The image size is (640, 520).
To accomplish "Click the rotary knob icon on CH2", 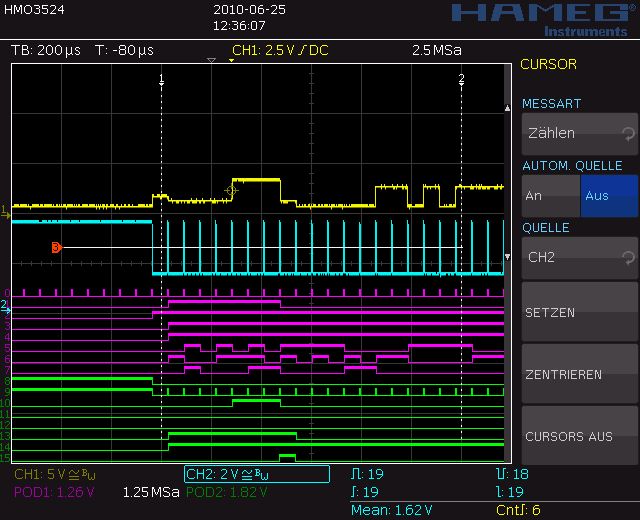I will point(628,257).
